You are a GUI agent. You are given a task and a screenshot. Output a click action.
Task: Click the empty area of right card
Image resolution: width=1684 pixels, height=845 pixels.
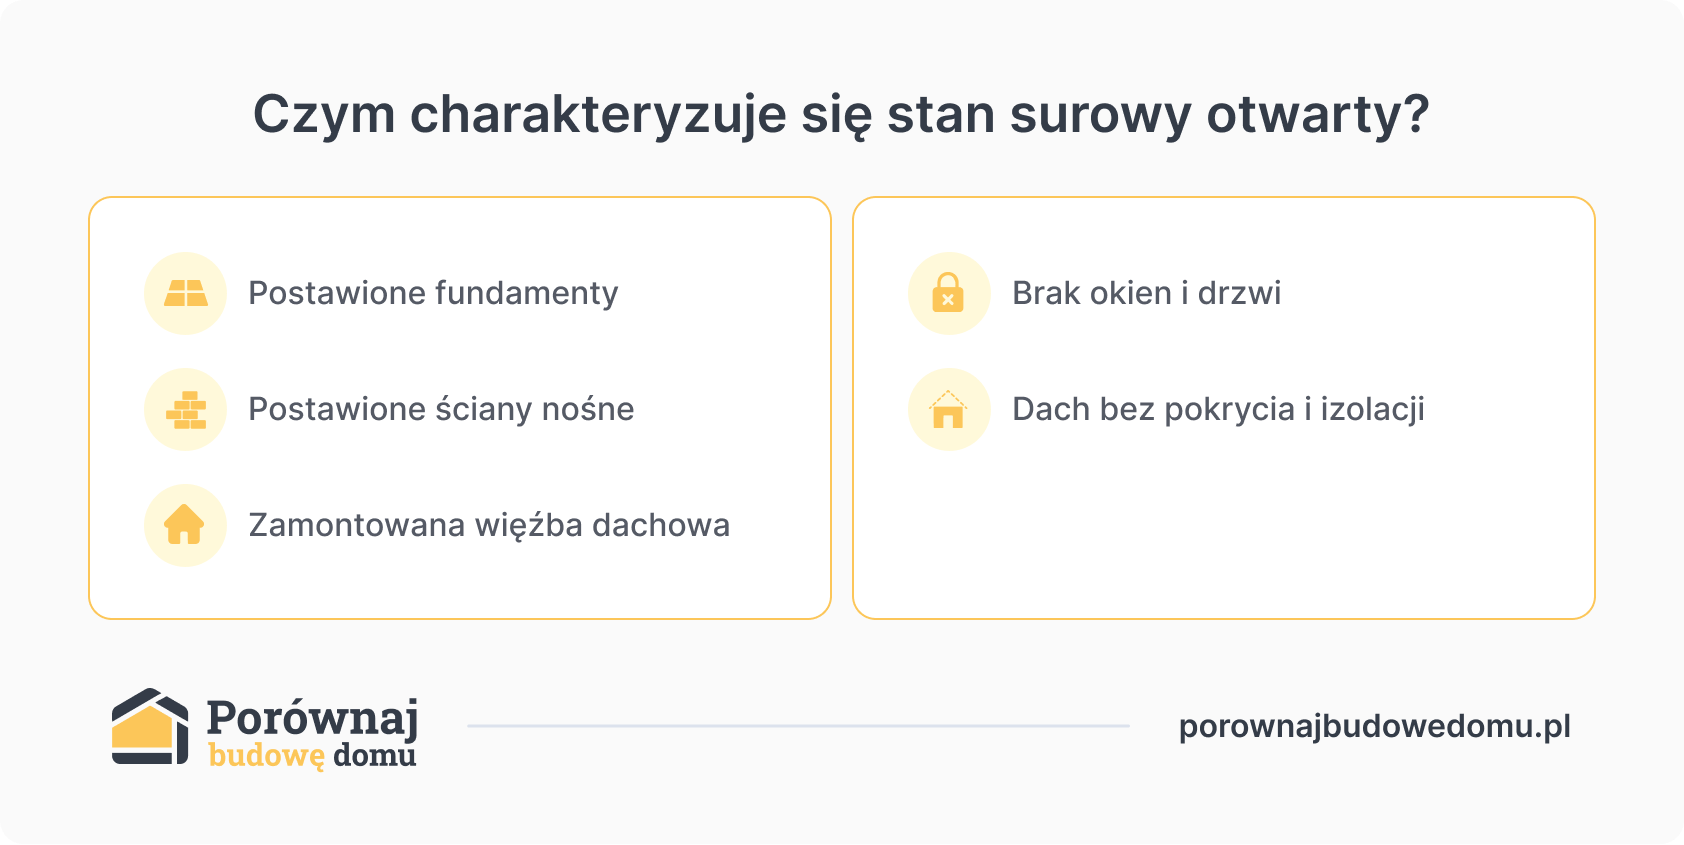tap(1223, 530)
